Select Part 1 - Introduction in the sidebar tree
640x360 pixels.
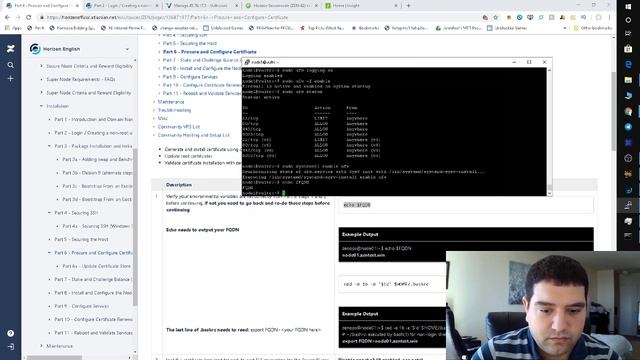pyautogui.click(x=93, y=120)
